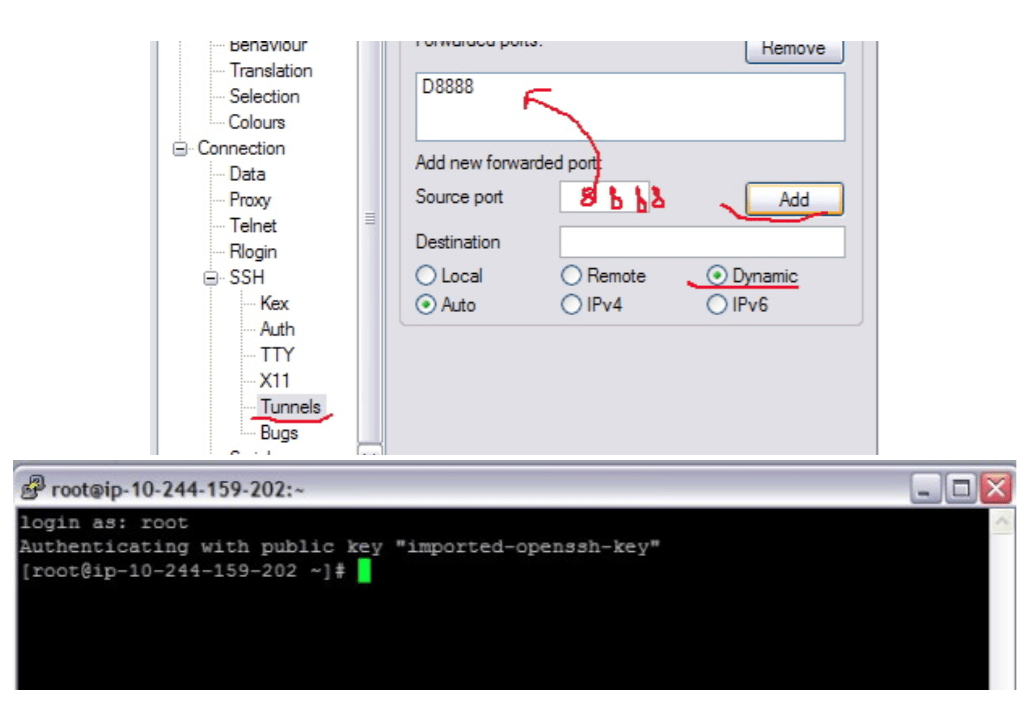Select the D8888 forwarded port entry
The width and height of the screenshot is (1029, 712).
[x=448, y=88]
